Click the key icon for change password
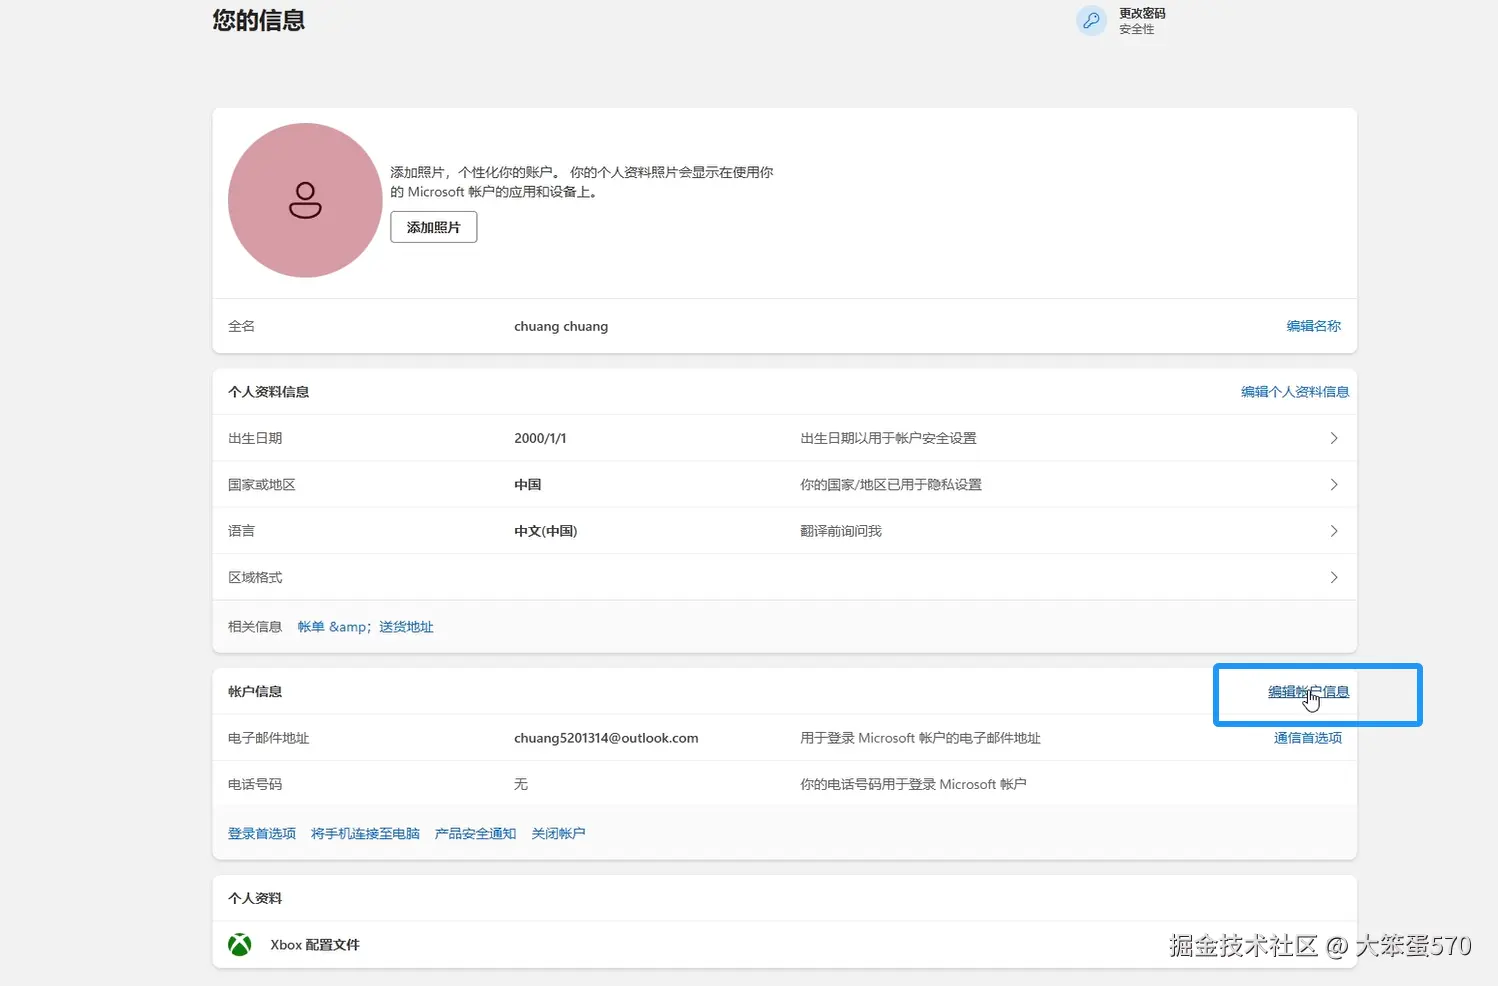This screenshot has height=986, width=1498. click(x=1091, y=20)
